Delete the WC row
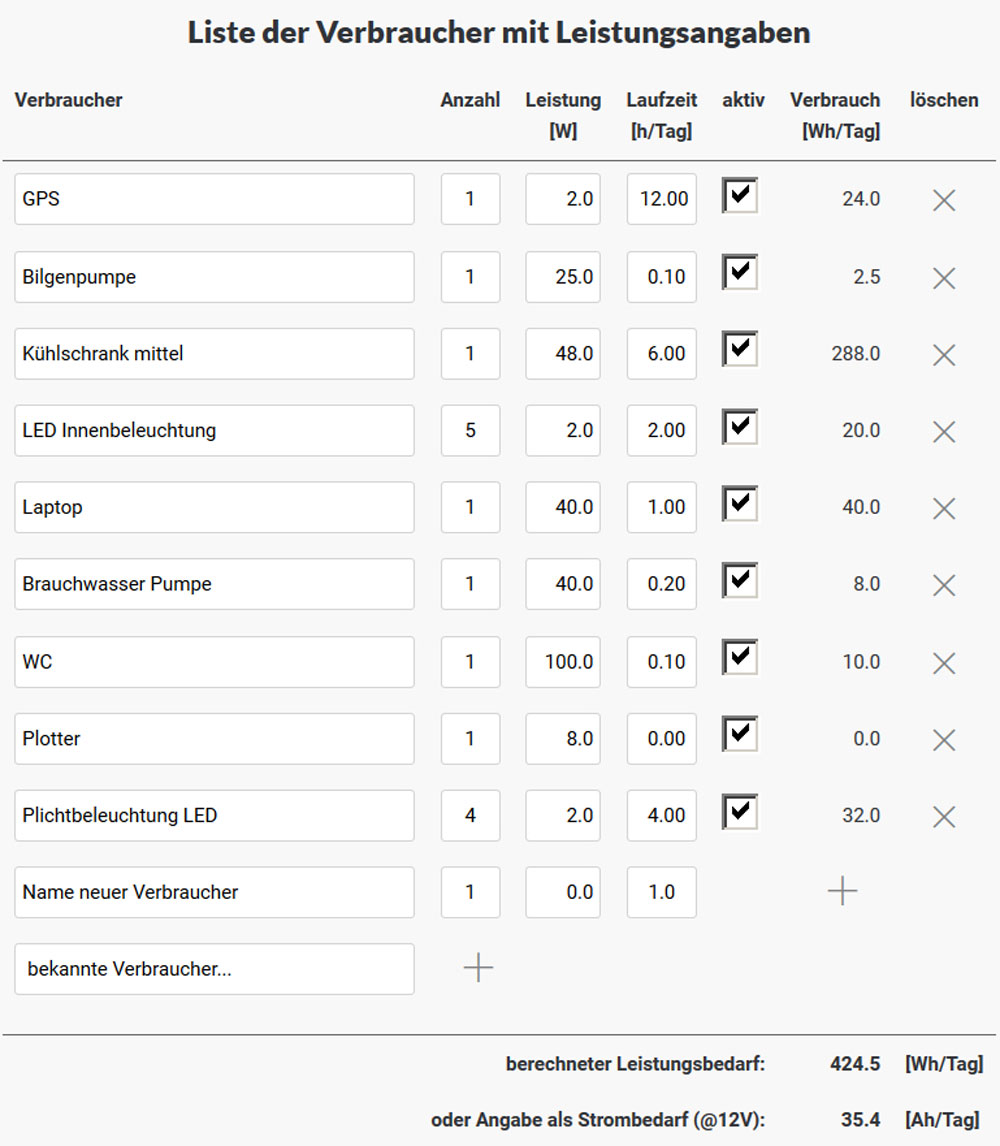 (943, 663)
